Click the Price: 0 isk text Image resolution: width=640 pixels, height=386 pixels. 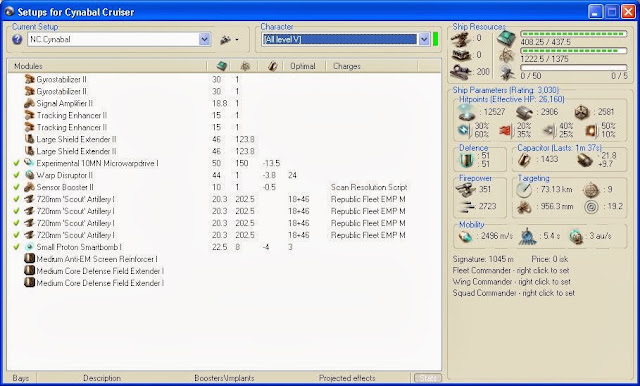(549, 259)
